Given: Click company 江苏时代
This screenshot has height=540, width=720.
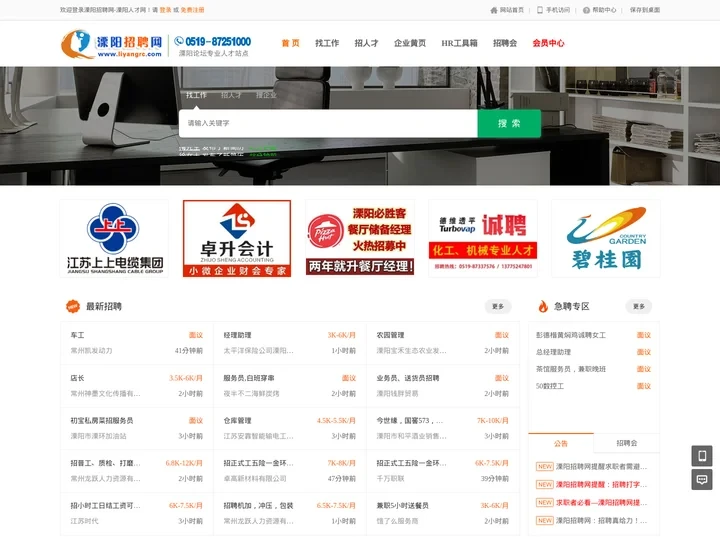Looking at the screenshot, I should pos(84,521).
